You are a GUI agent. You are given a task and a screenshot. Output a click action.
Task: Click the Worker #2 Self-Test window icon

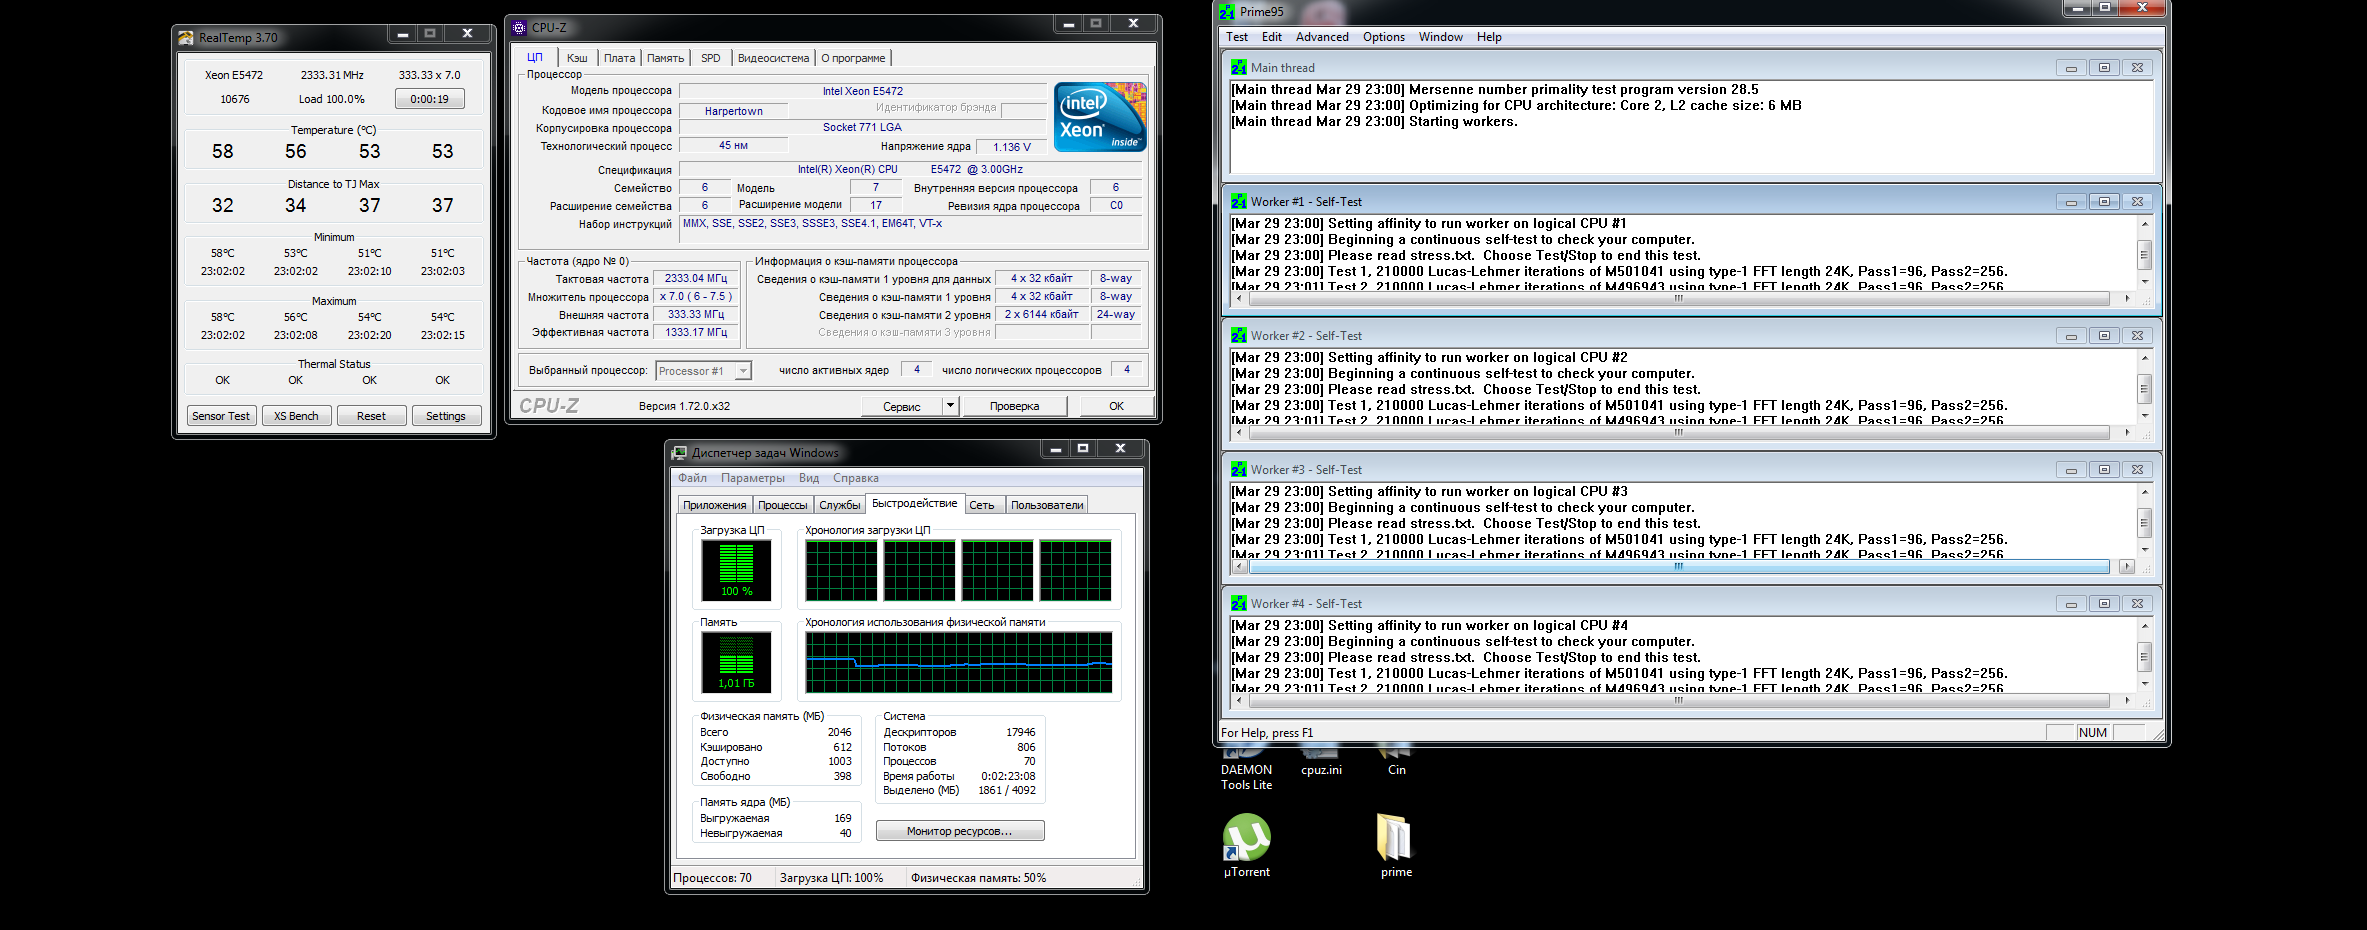click(x=1239, y=336)
